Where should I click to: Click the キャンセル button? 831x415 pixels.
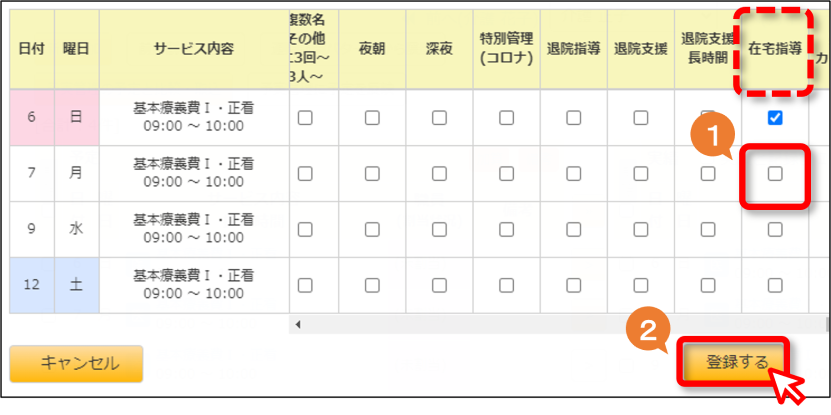coord(76,364)
